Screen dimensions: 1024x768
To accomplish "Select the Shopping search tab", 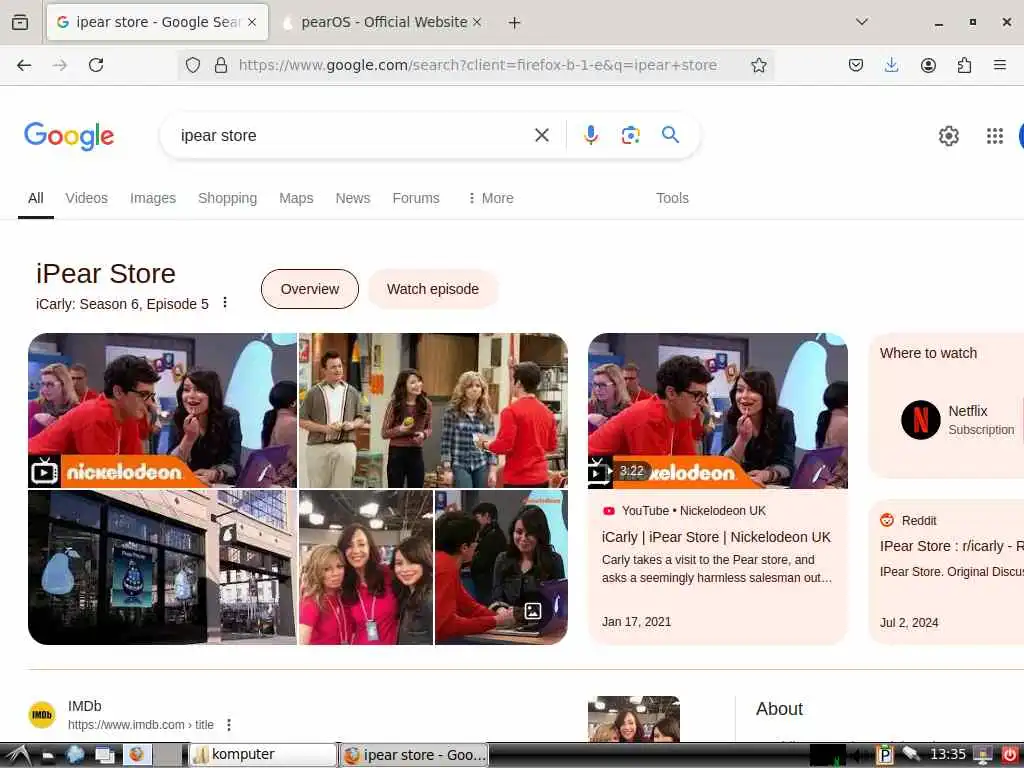I will pos(227,198).
